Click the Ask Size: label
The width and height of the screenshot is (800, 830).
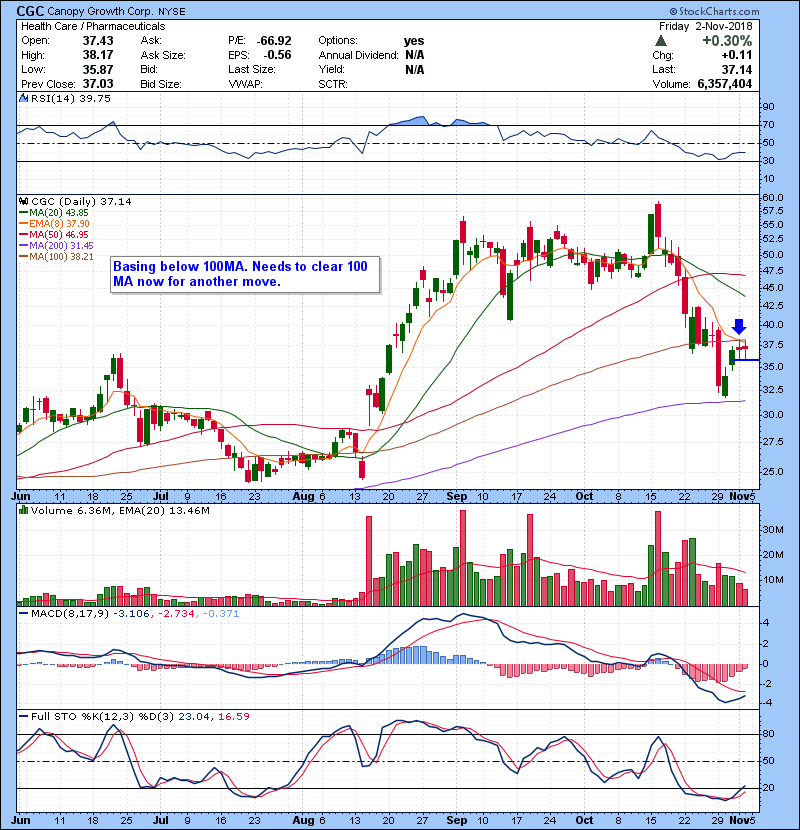coord(163,55)
